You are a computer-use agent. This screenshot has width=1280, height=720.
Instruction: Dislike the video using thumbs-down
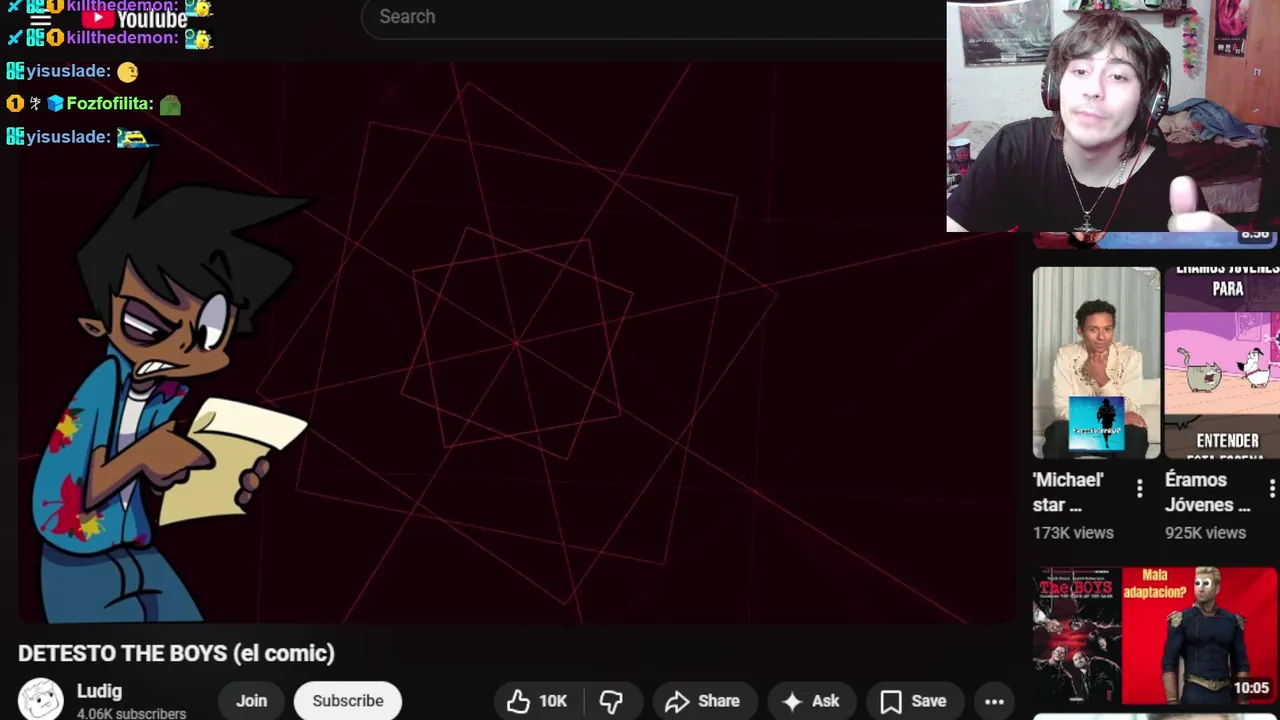[611, 701]
